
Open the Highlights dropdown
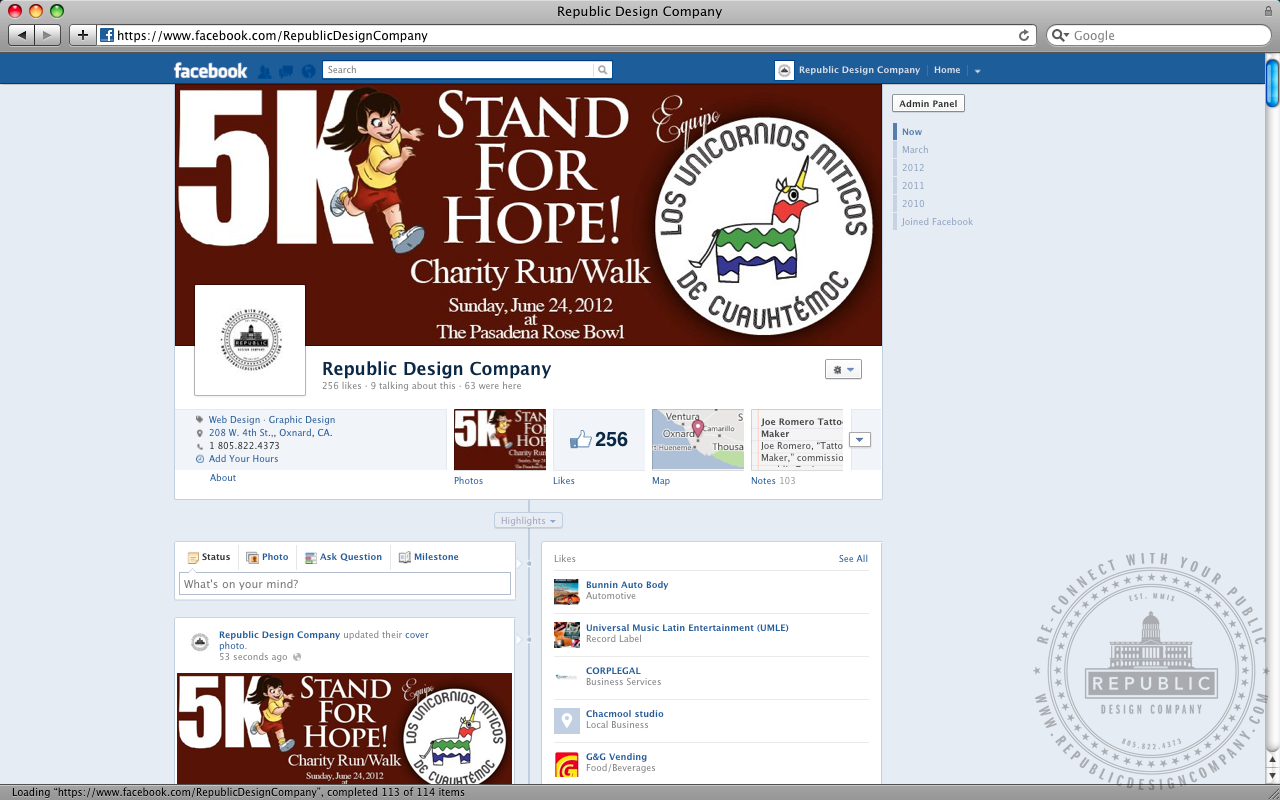(528, 521)
